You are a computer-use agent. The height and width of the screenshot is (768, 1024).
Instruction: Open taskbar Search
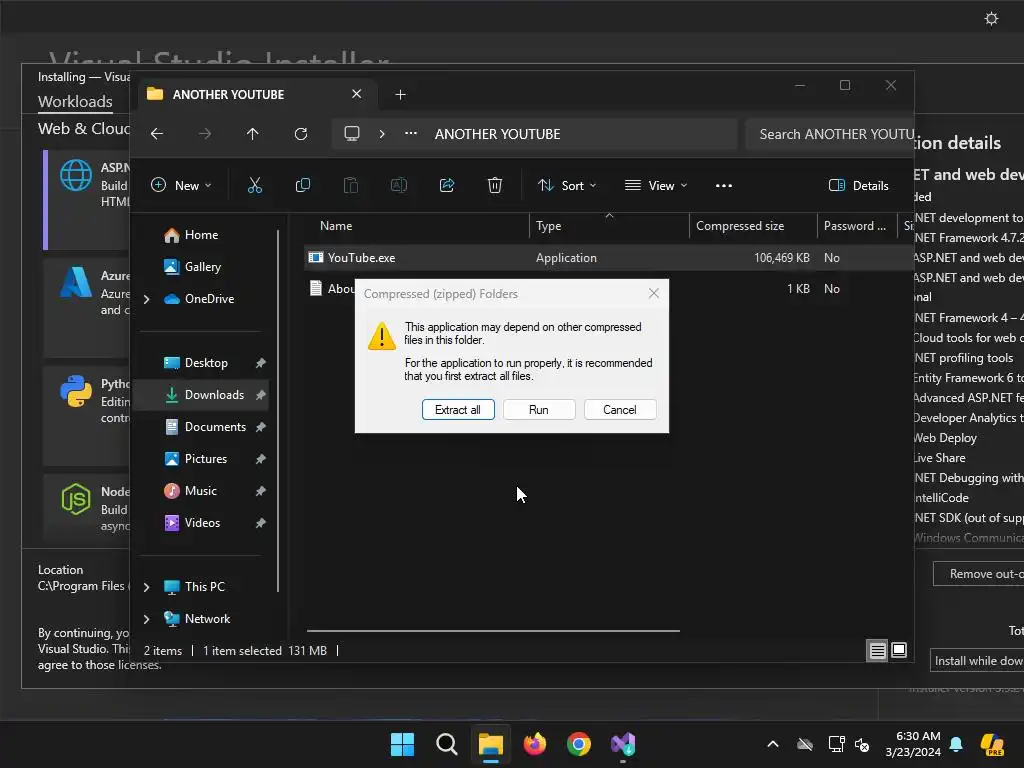(x=447, y=744)
